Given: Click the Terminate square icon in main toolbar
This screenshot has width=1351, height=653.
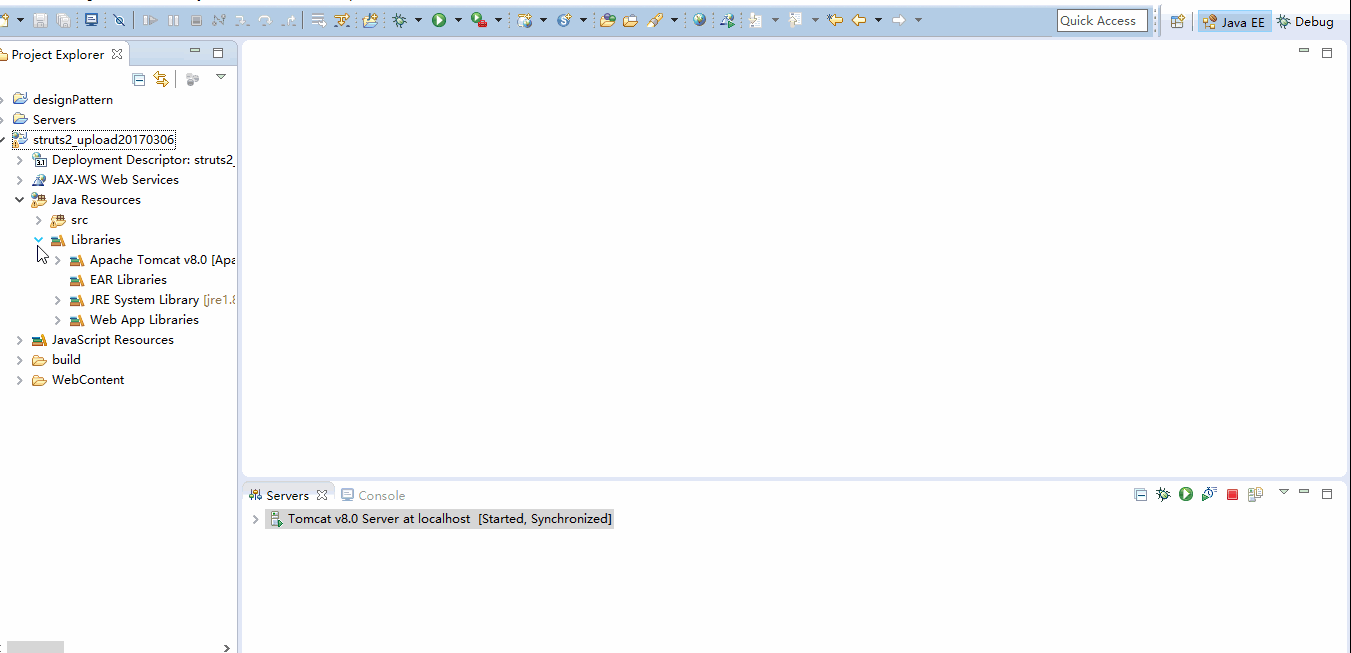Looking at the screenshot, I should click(x=196, y=20).
